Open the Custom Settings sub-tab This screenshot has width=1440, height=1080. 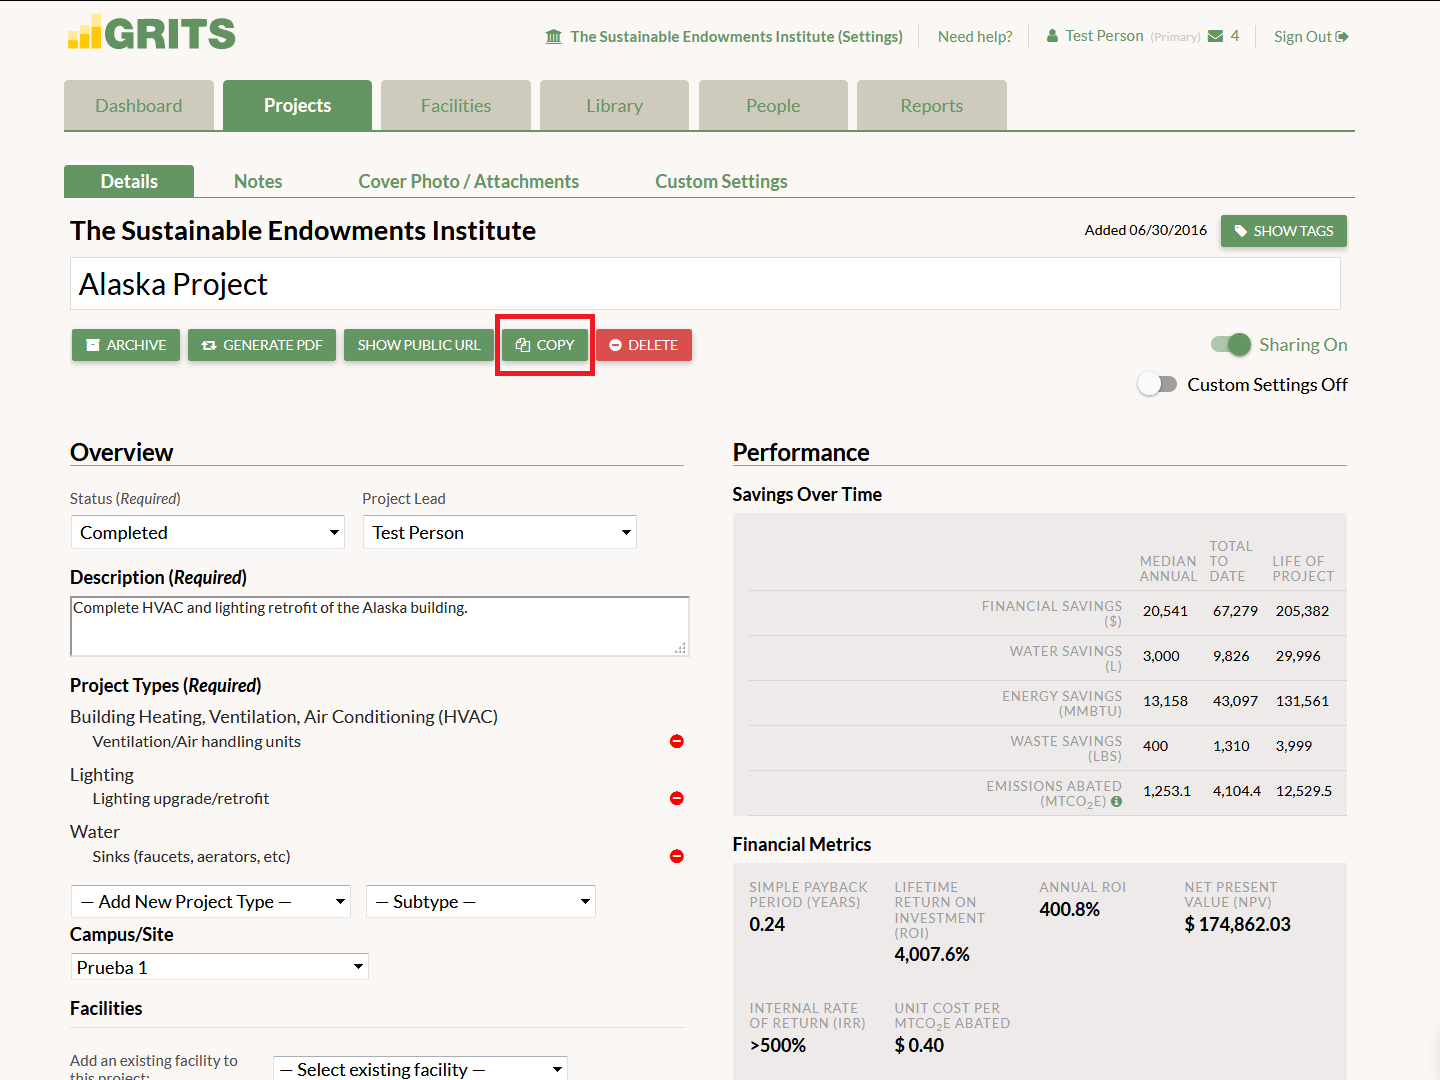point(721,181)
